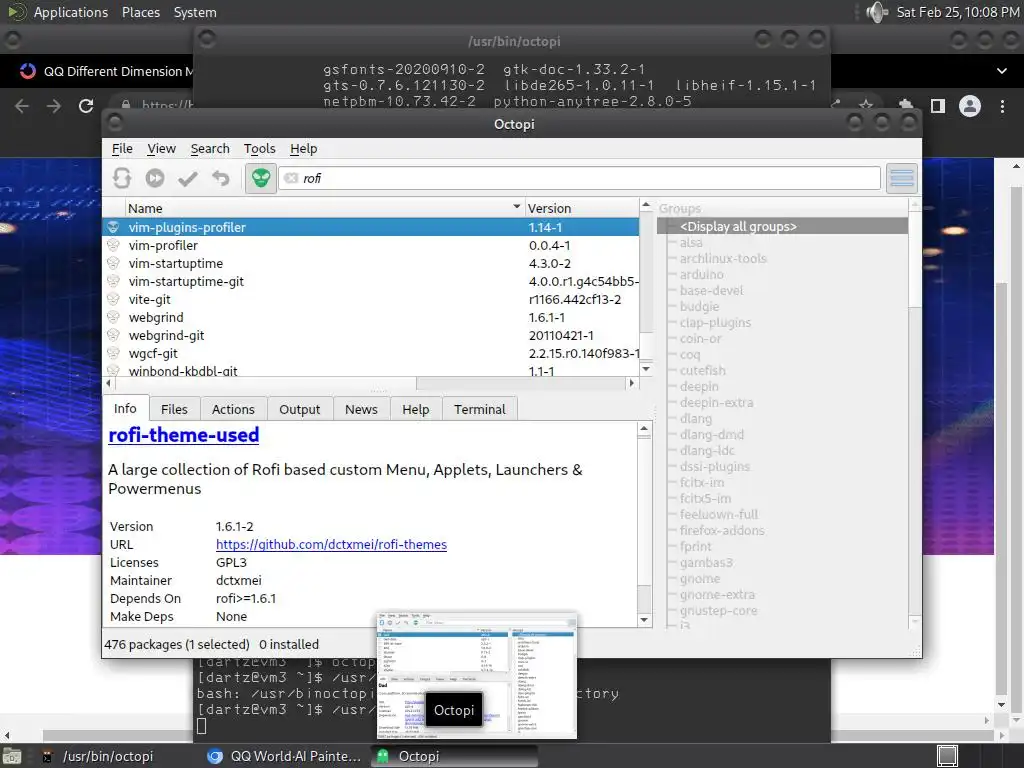Click the volume speaker icon in panel
Screen dimensions: 1024x768
pyautogui.click(x=877, y=12)
